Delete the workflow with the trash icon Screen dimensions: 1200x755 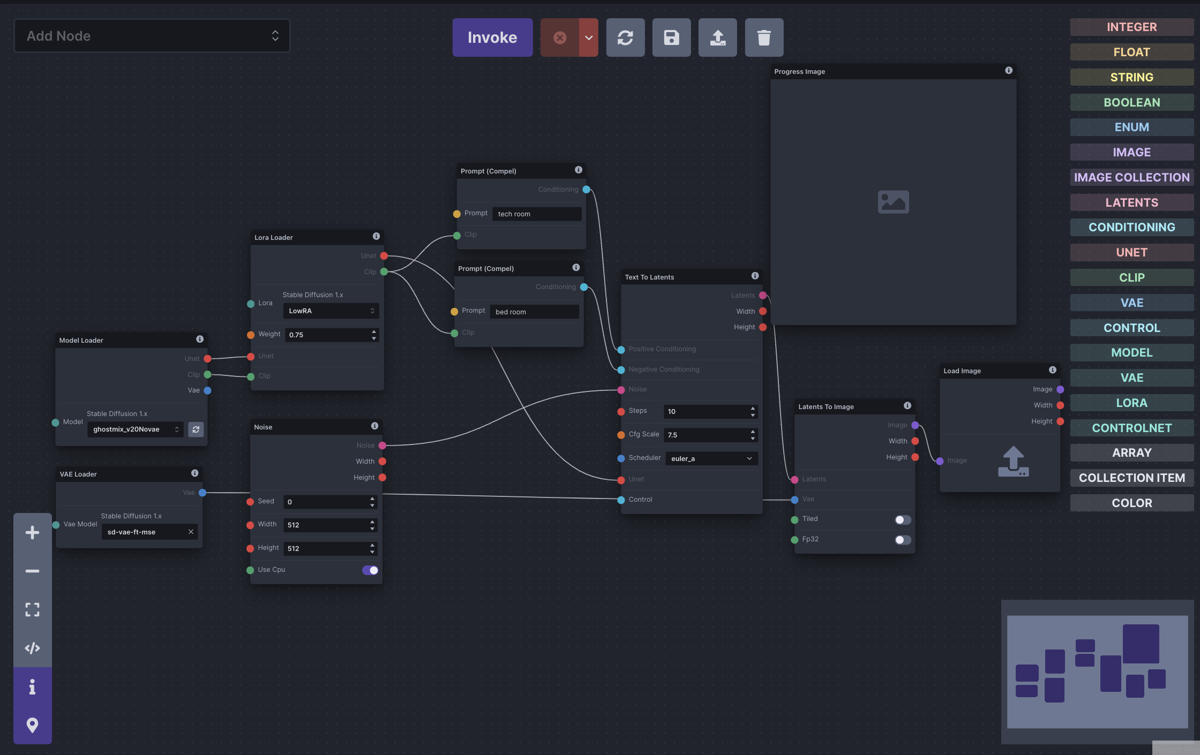point(764,37)
